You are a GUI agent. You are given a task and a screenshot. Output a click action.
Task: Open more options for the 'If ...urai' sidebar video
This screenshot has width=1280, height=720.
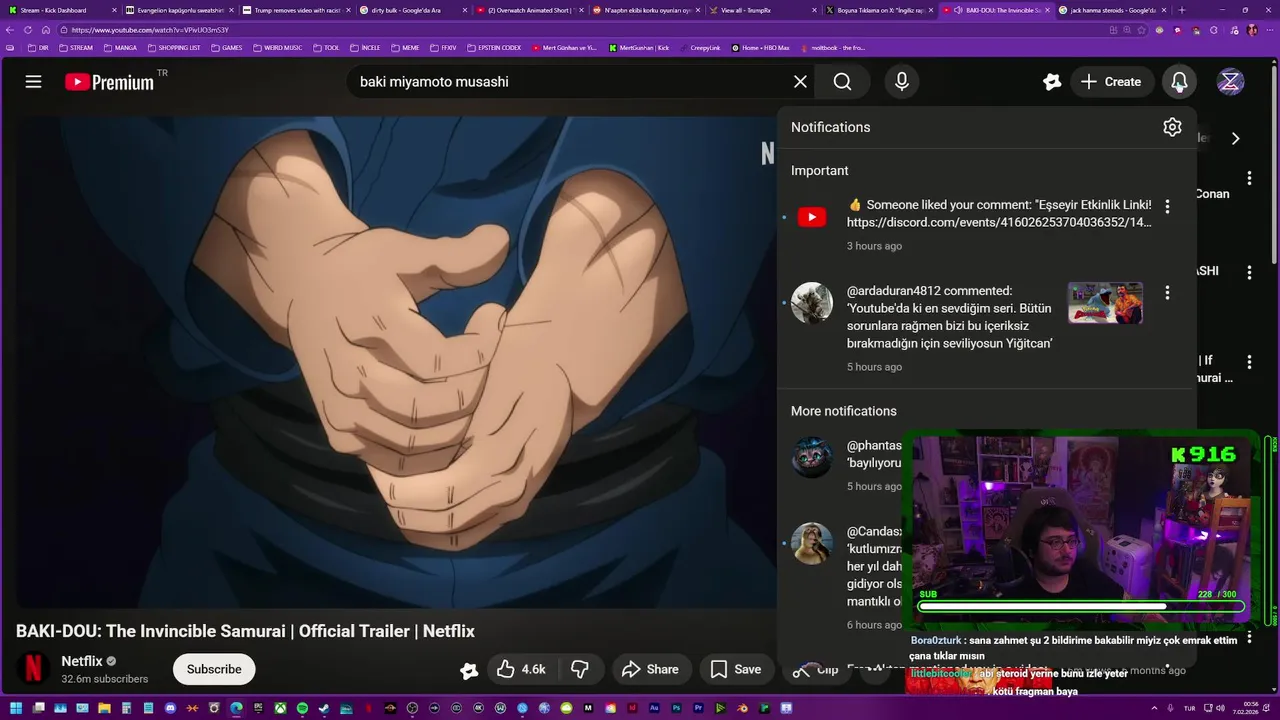[x=1249, y=362]
